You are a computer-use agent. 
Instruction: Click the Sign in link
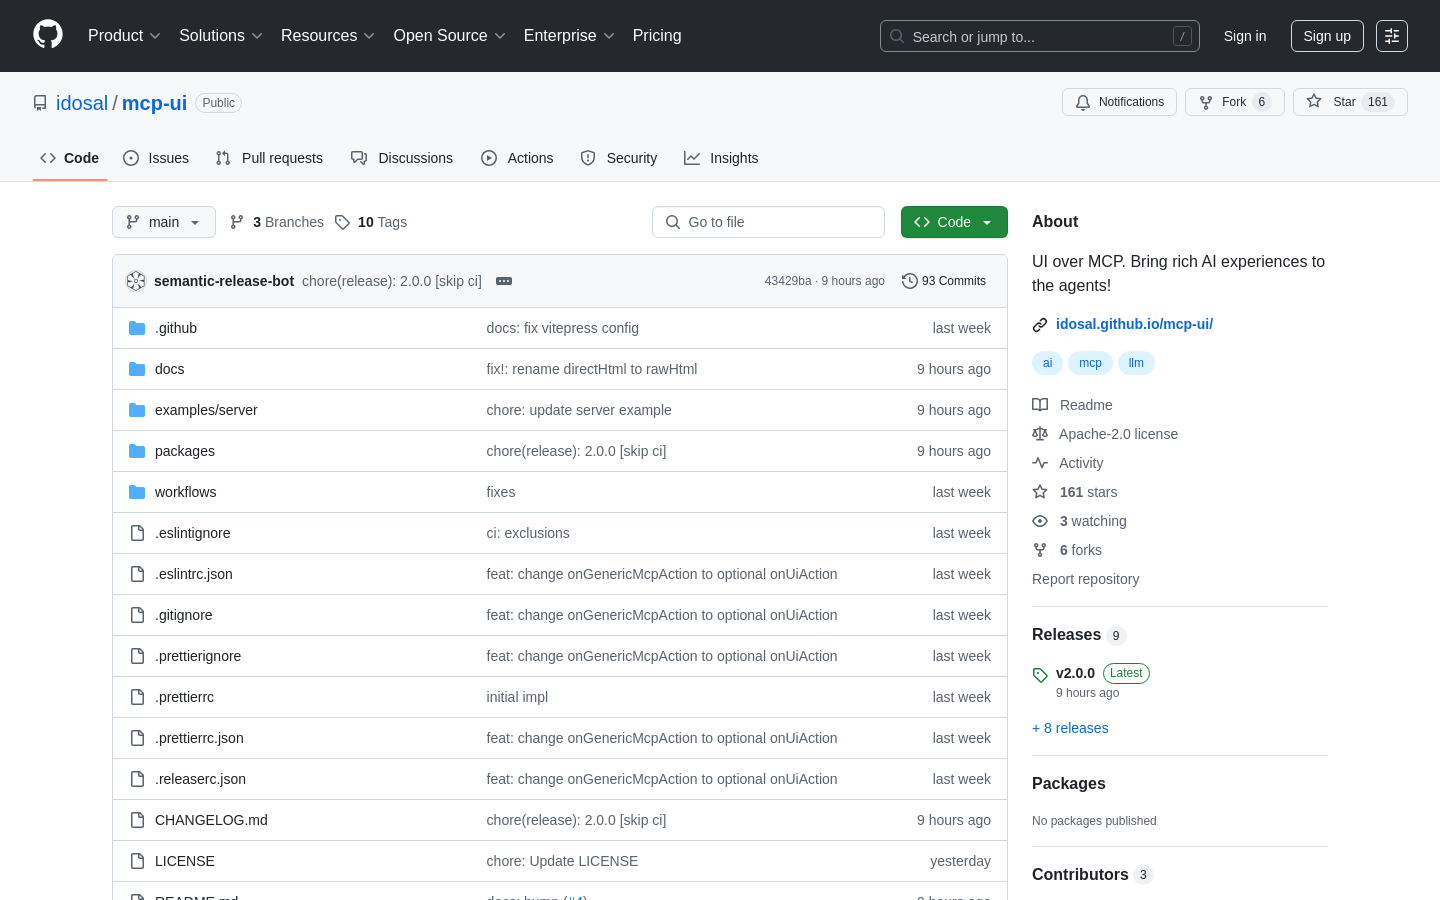pyautogui.click(x=1245, y=36)
